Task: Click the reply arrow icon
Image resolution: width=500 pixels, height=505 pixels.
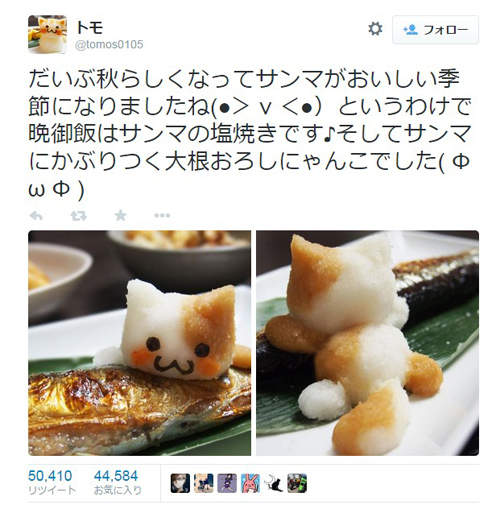Action: point(36,216)
